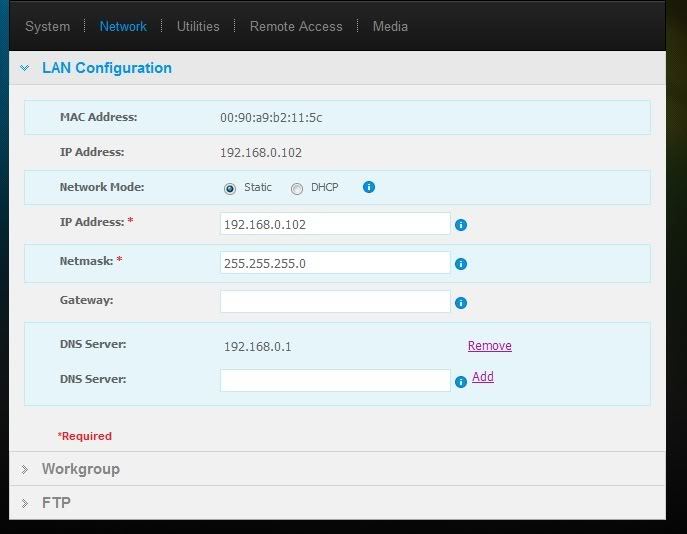The width and height of the screenshot is (687, 534).
Task: Select DHCP network mode radio button
Action: (x=297, y=188)
